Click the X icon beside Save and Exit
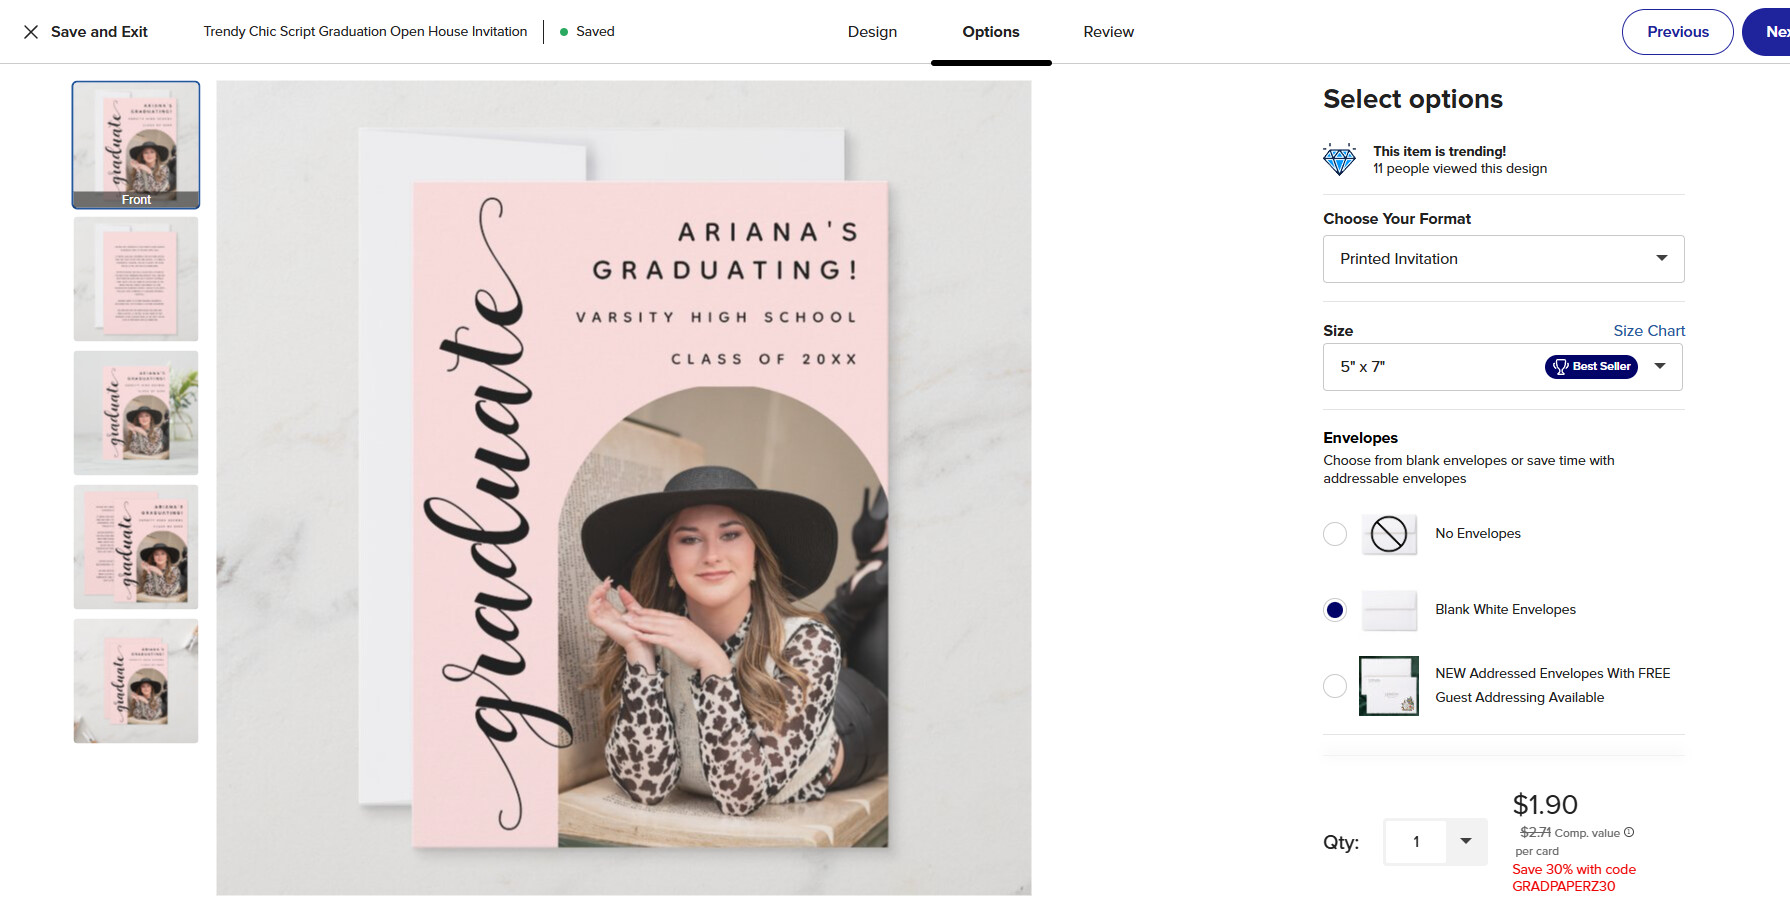The height and width of the screenshot is (905, 1790). point(31,32)
